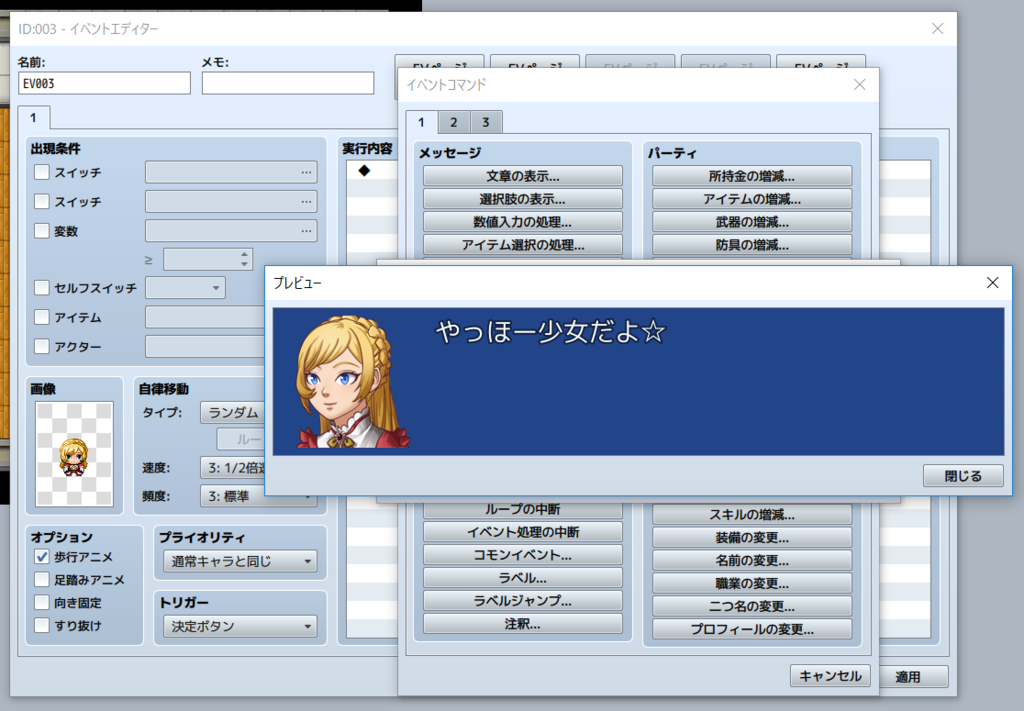Click the preview message text やっほー少女だよ☆
The width and height of the screenshot is (1024, 711).
(551, 332)
